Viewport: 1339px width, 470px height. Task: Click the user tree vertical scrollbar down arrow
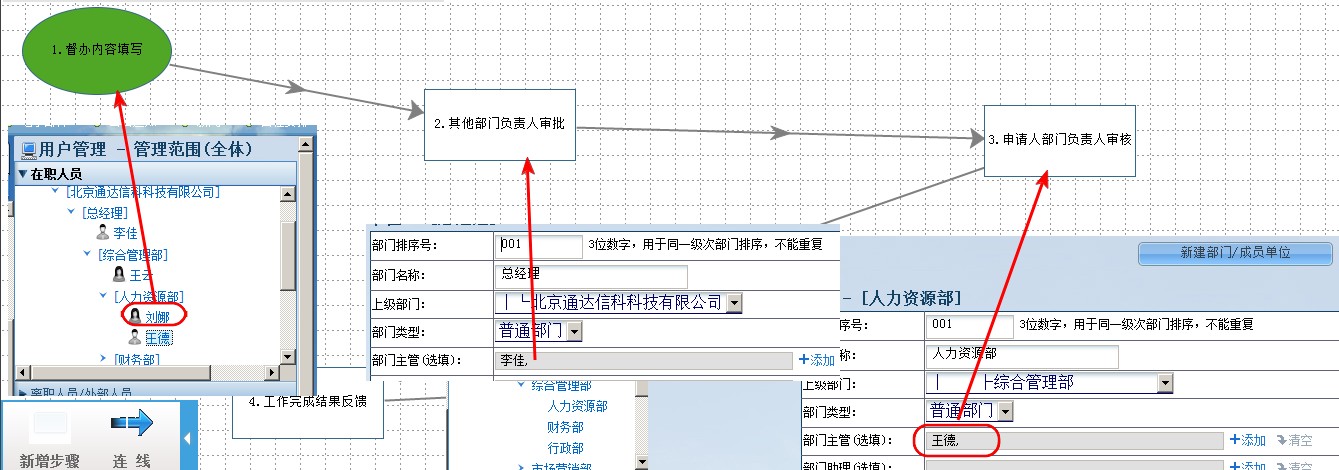288,357
